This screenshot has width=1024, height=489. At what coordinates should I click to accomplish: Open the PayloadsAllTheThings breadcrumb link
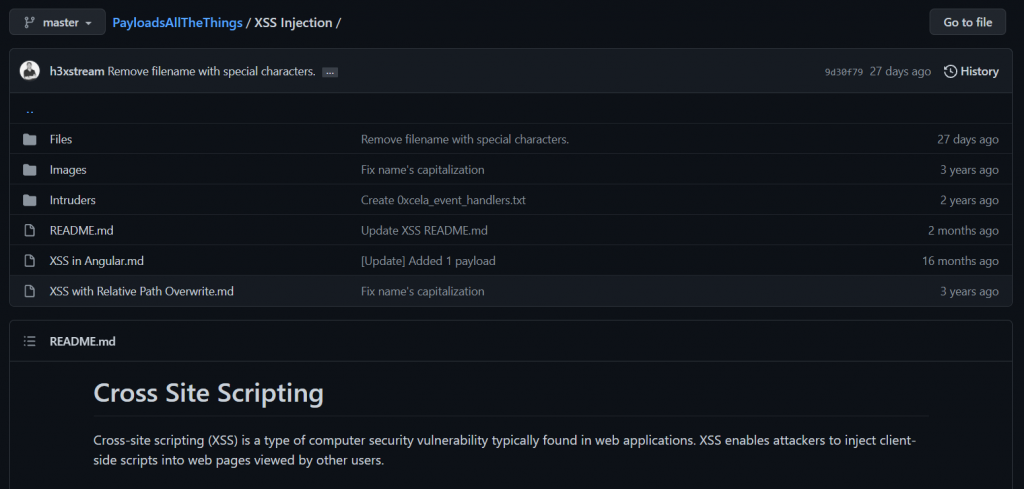pos(178,23)
